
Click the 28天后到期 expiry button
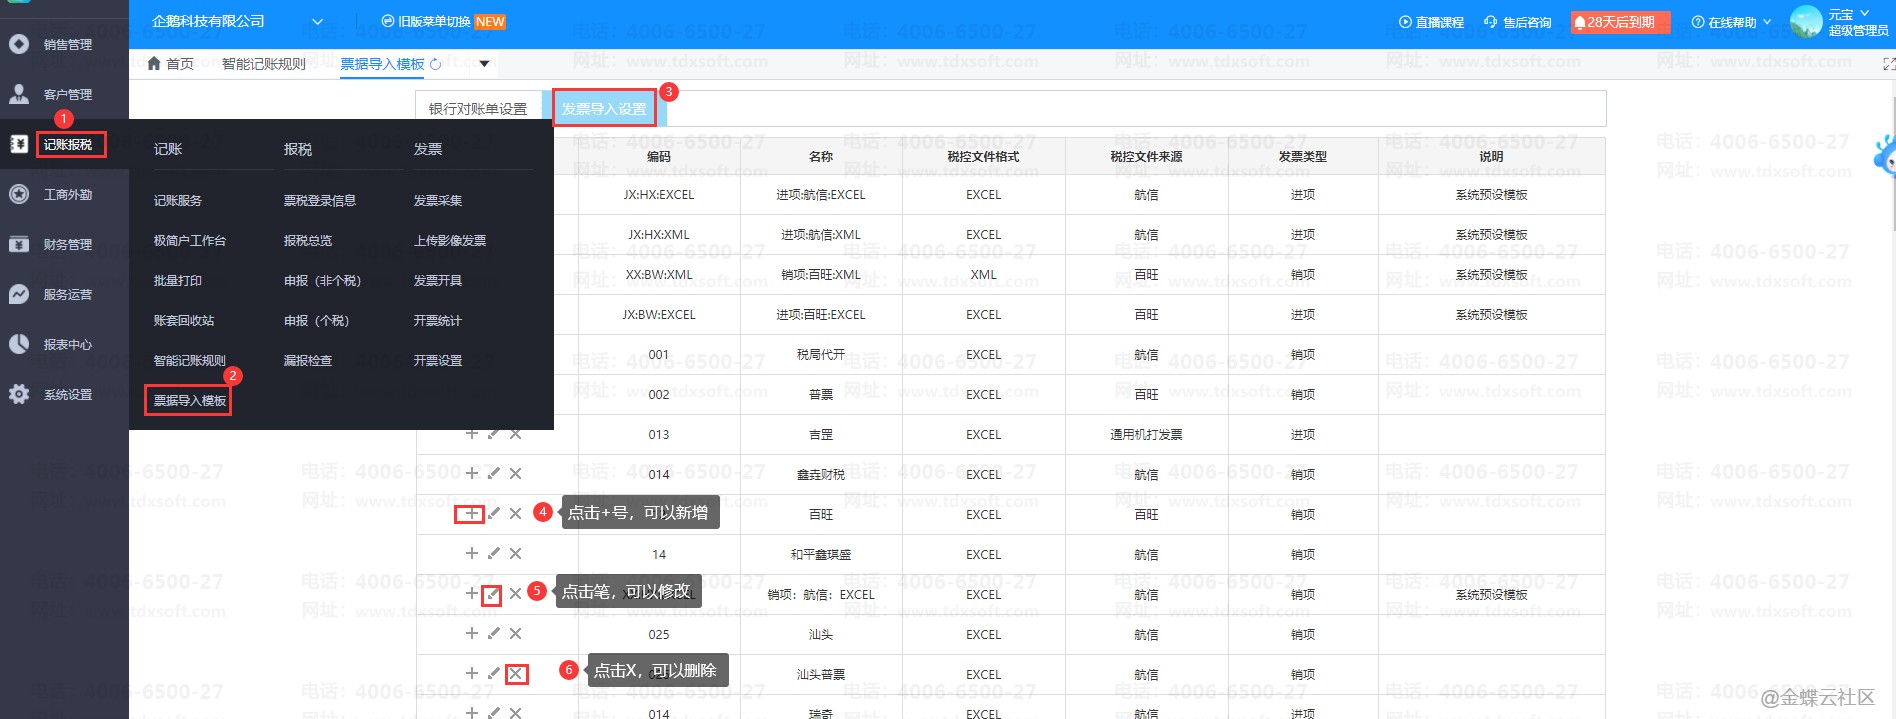point(1620,22)
